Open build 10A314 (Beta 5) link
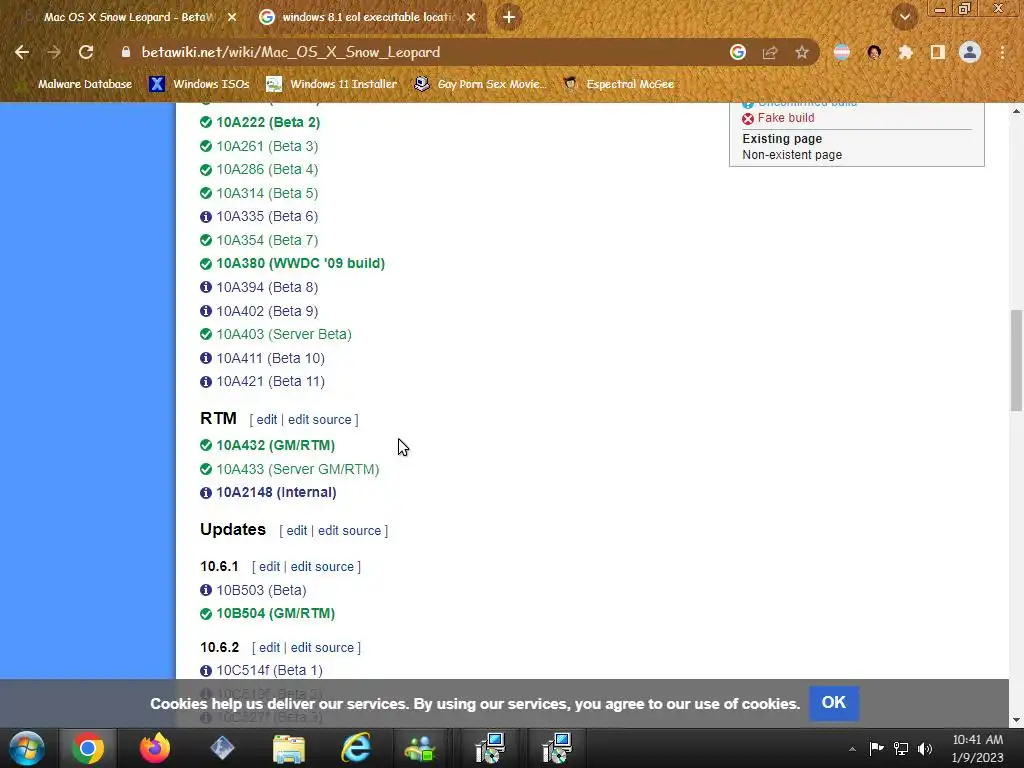Image resolution: width=1024 pixels, height=768 pixels. click(x=267, y=193)
